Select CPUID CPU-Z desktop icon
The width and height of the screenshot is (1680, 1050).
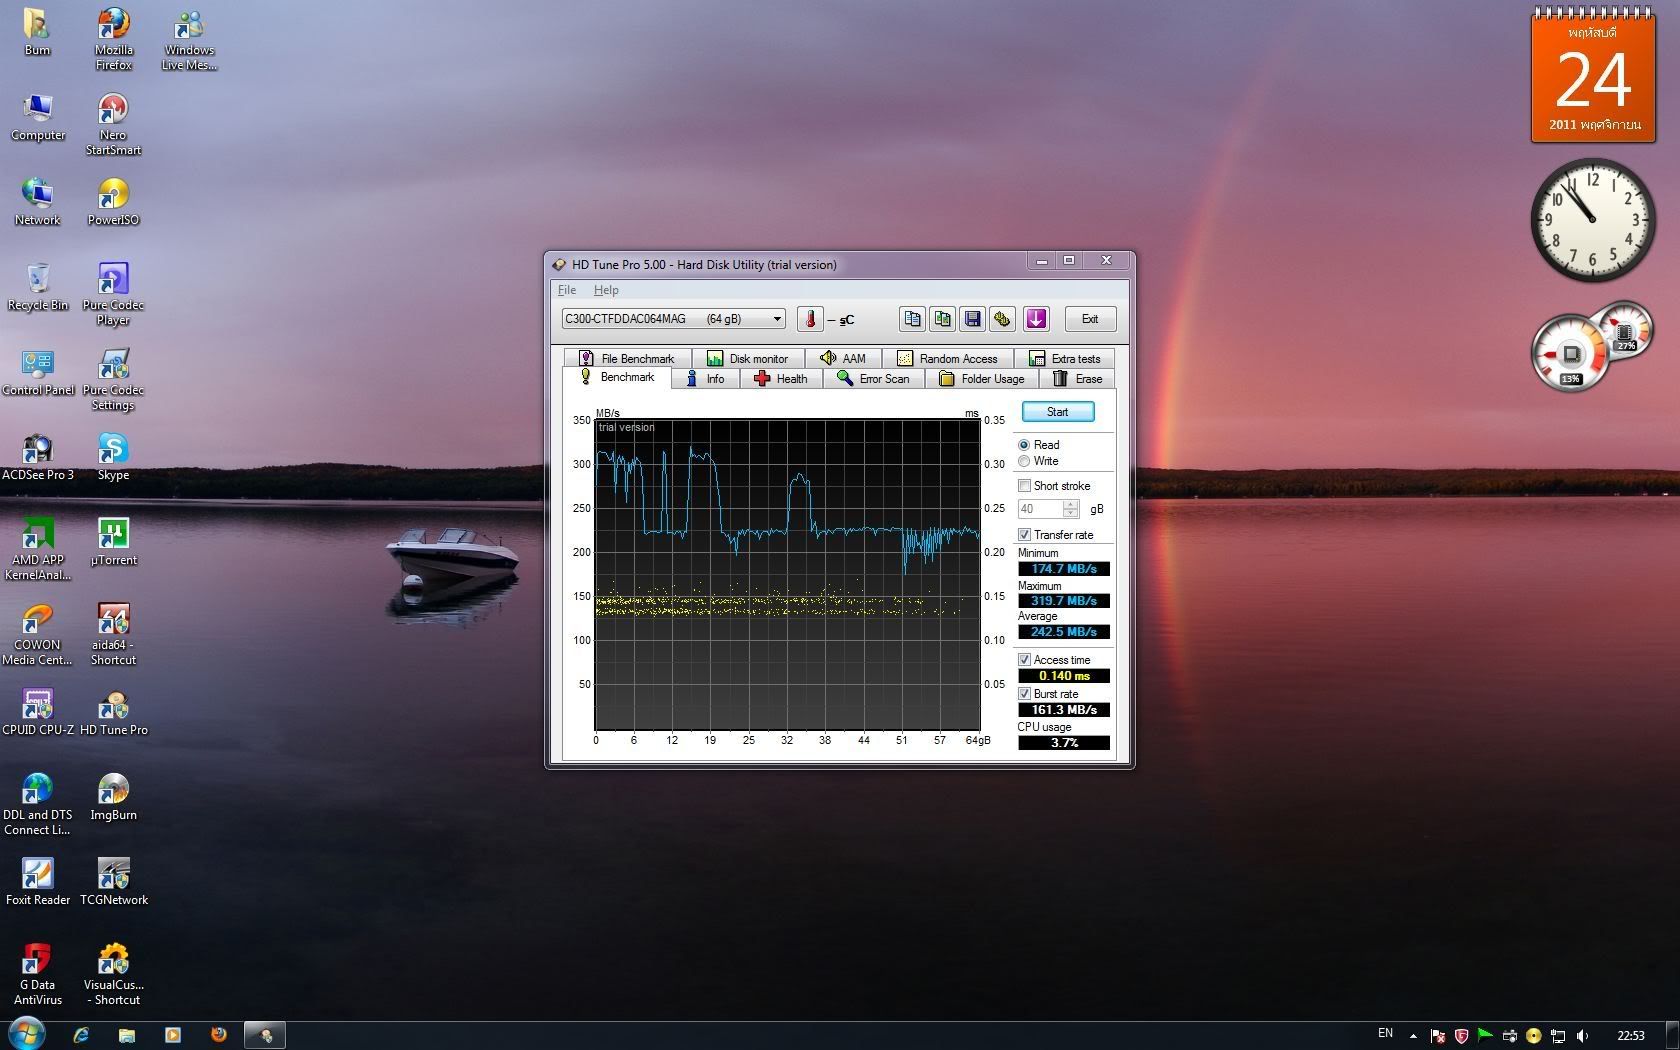coord(38,712)
